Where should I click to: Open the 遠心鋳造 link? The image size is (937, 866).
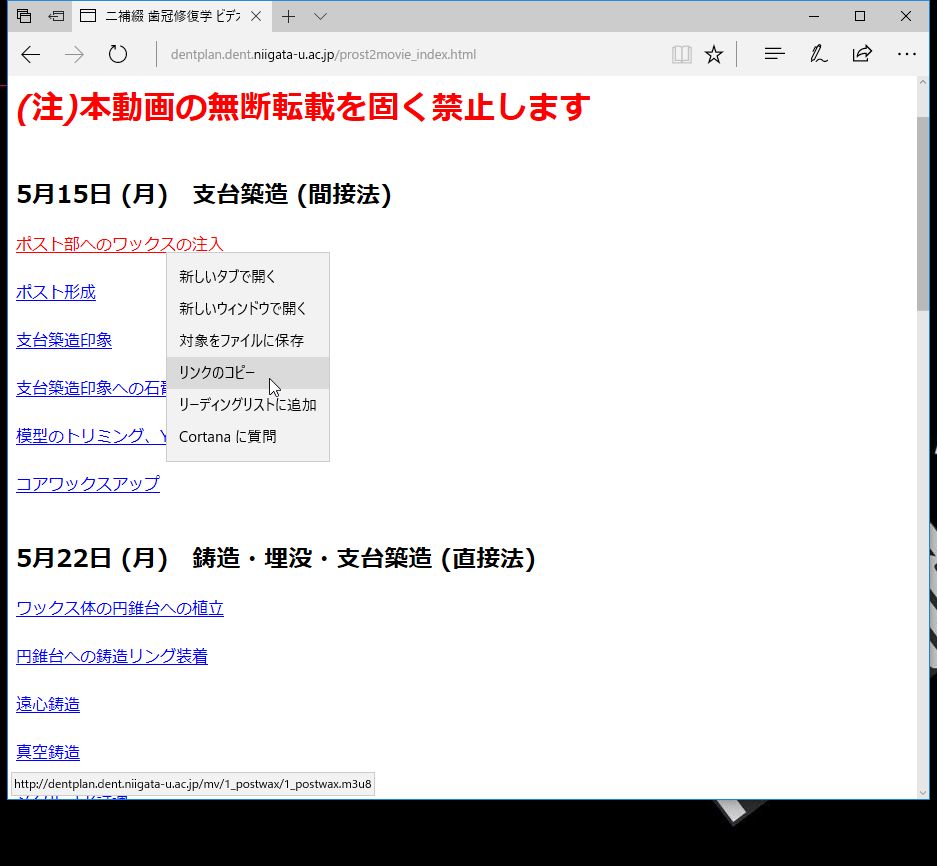coord(48,704)
